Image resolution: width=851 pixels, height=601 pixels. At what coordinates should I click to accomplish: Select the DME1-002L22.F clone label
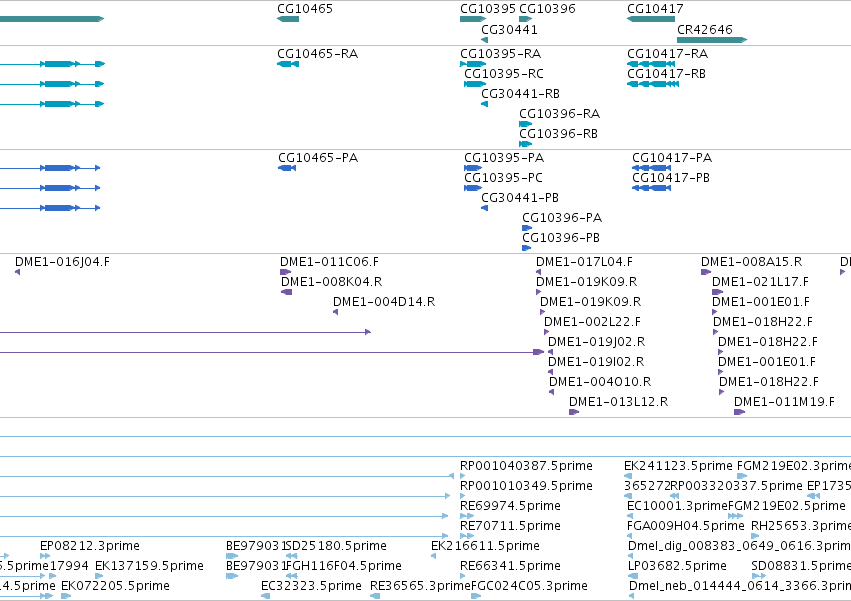(593, 322)
